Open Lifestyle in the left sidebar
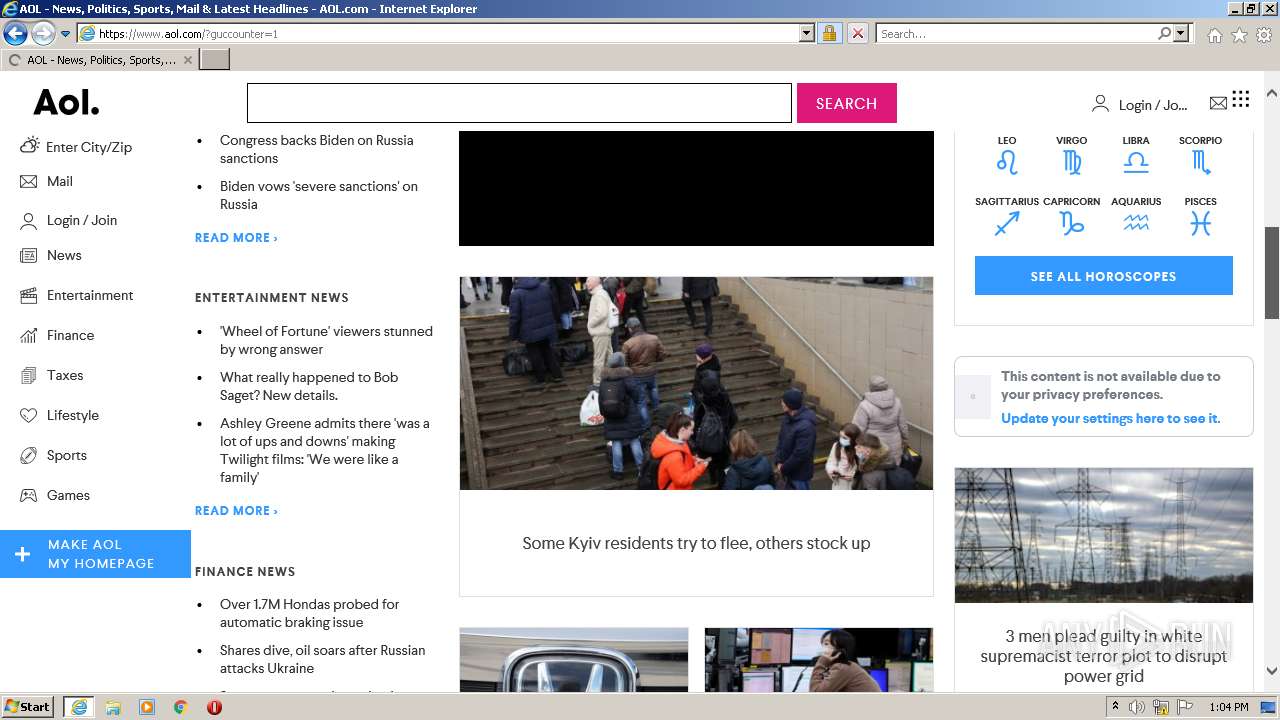The width and height of the screenshot is (1280, 720). tap(60, 415)
